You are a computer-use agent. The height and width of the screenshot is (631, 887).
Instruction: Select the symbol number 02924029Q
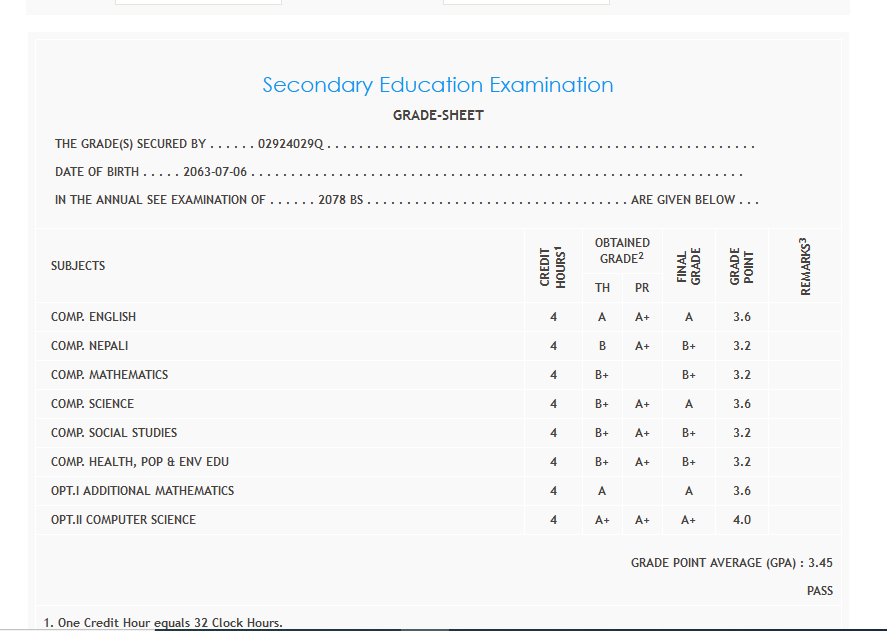(x=290, y=144)
